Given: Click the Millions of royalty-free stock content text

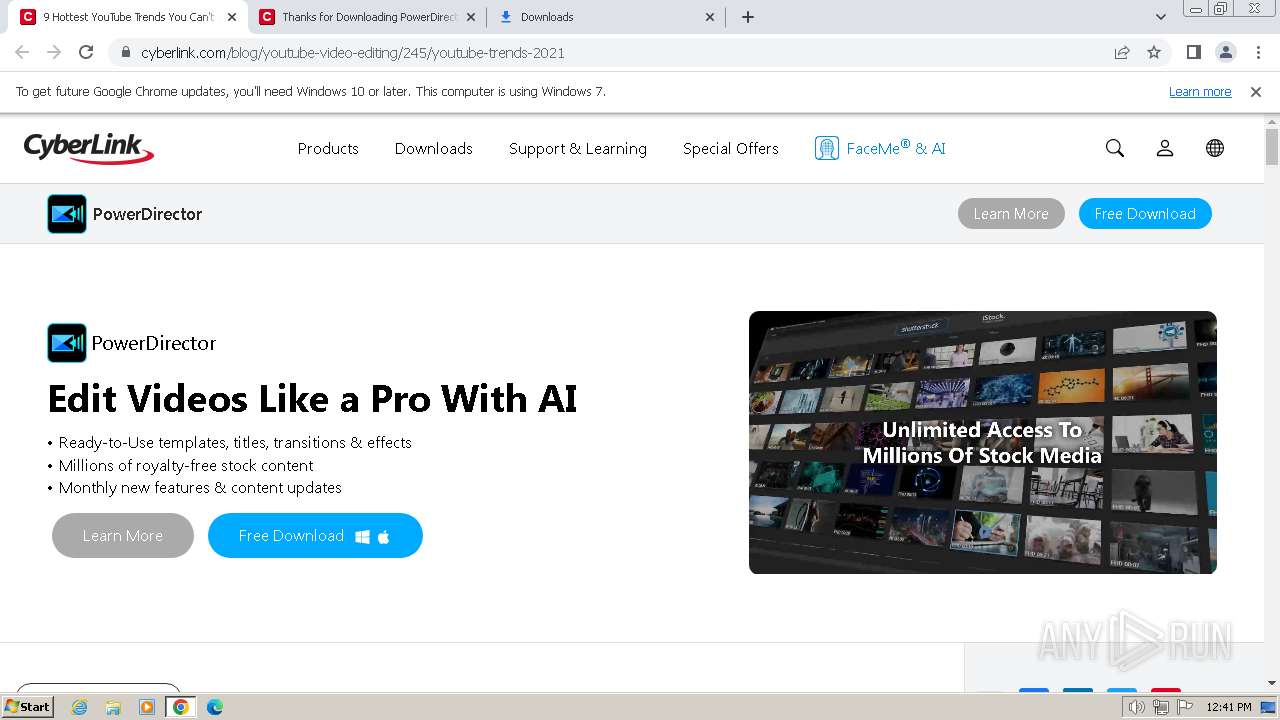Looking at the screenshot, I should [186, 465].
